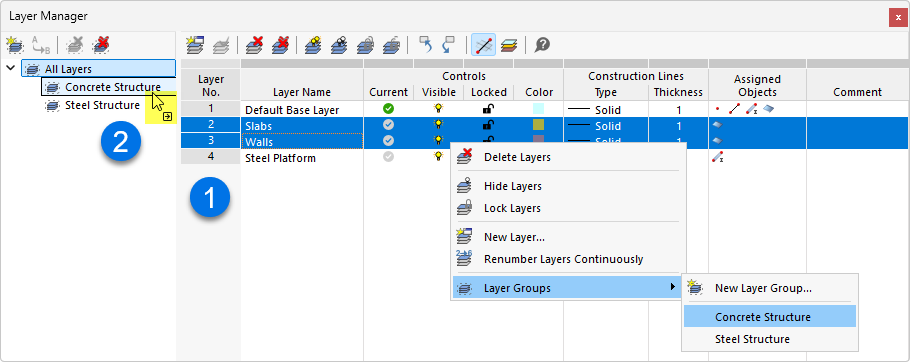Set Walls as the current layer

point(388,140)
